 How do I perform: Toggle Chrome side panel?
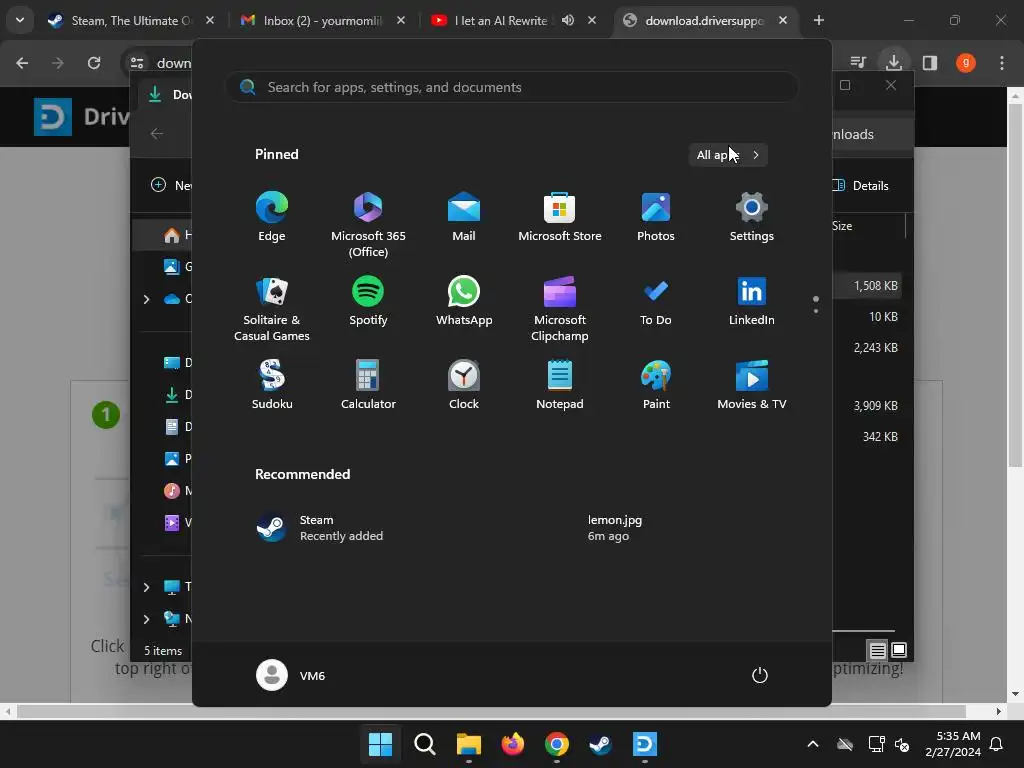point(930,63)
